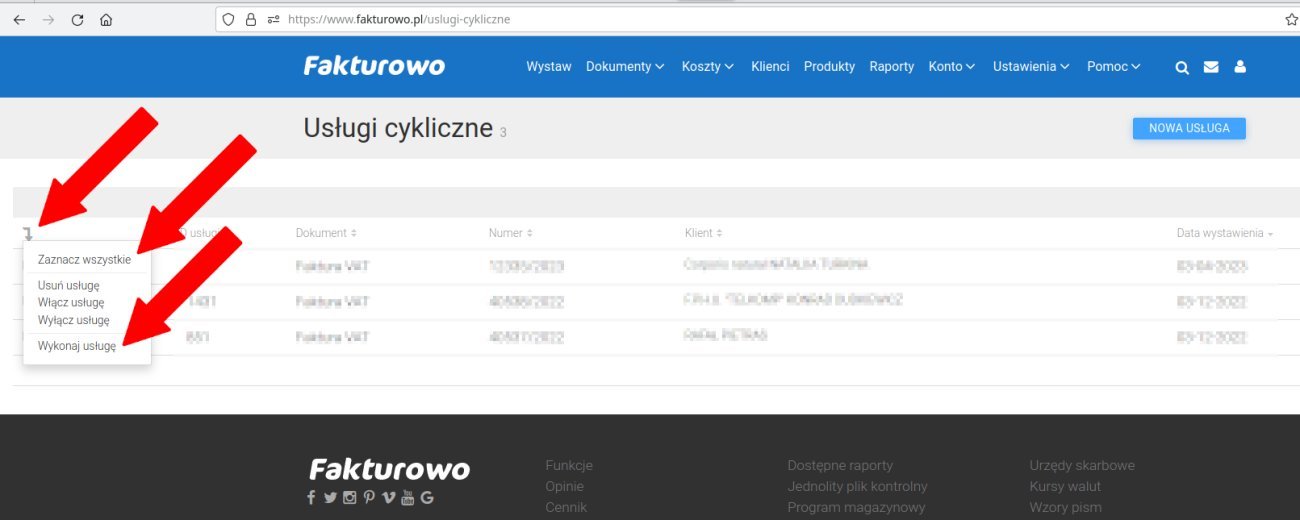The width and height of the screenshot is (1300, 520).
Task: Click the Google icon in the footer
Action: [427, 497]
